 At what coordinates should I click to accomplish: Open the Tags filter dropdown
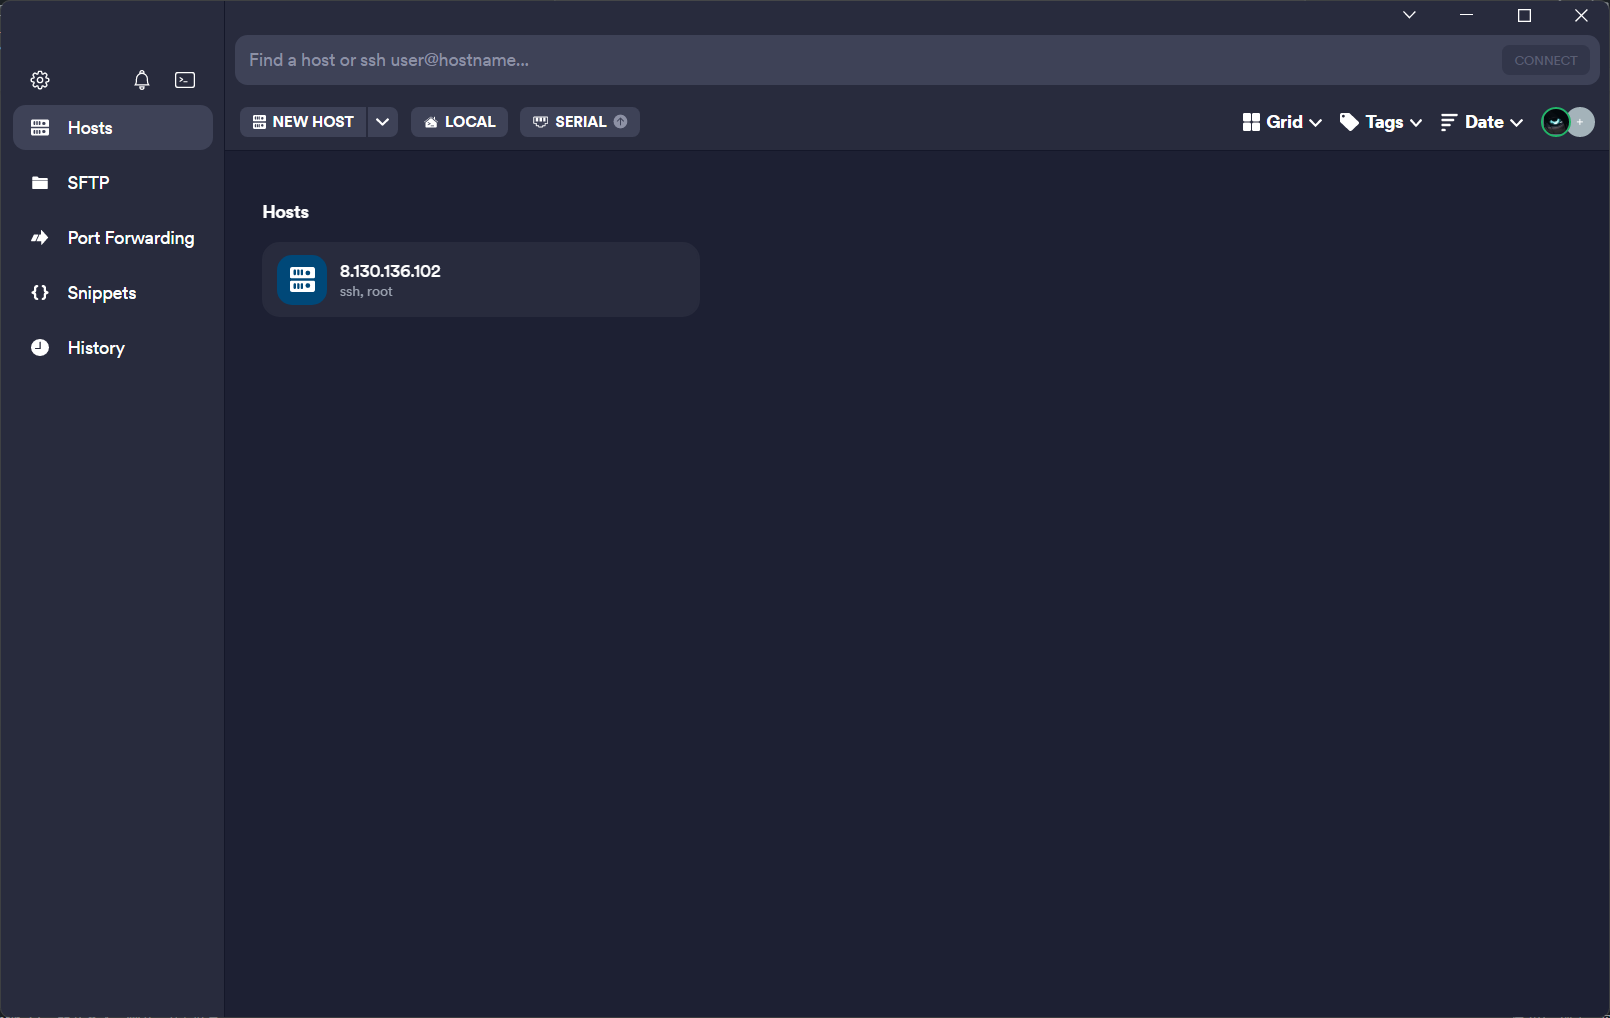coord(1381,122)
